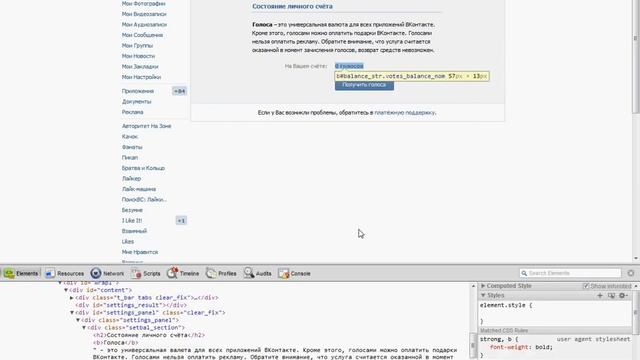
Task: Open the Лайк-машина app link
Action: pyautogui.click(x=139, y=189)
